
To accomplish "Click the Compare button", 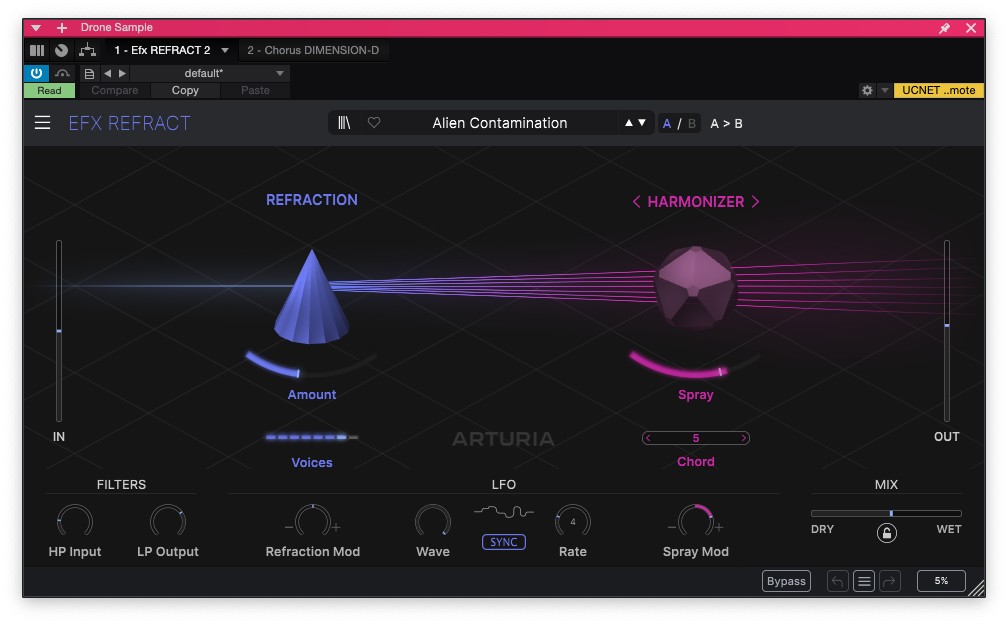I will (x=114, y=91).
